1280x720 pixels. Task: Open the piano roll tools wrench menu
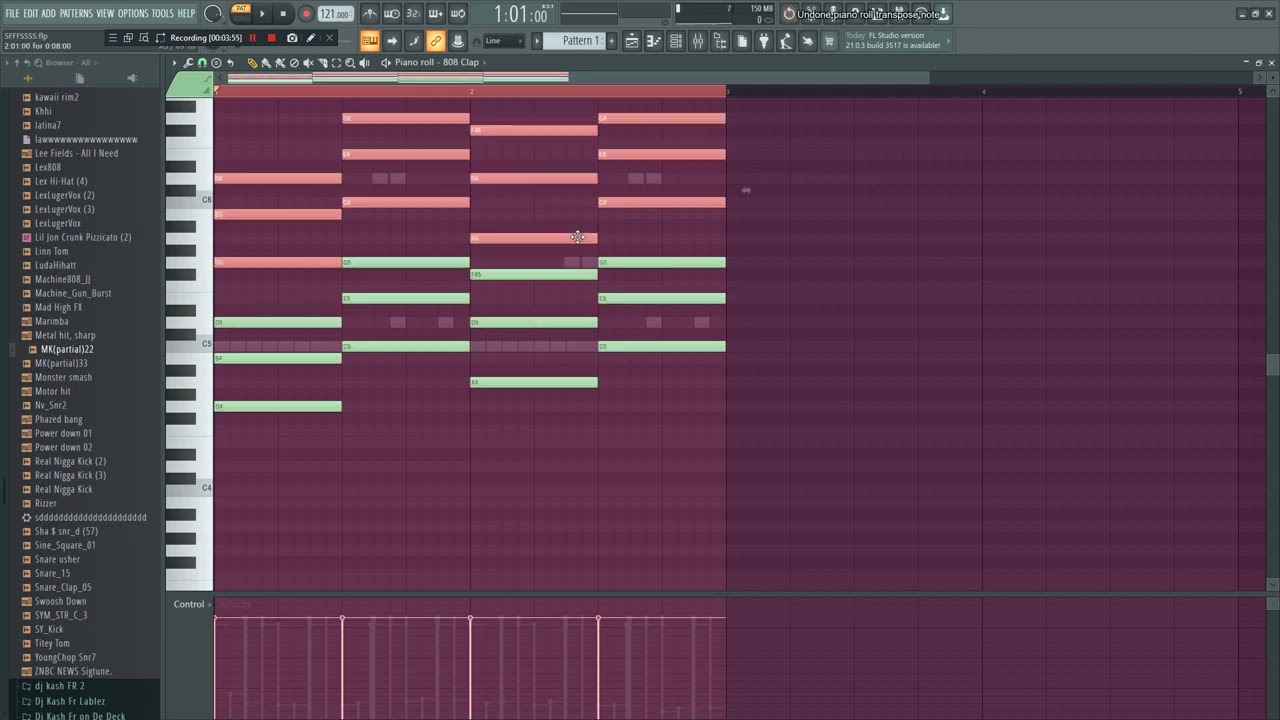pyautogui.click(x=187, y=63)
